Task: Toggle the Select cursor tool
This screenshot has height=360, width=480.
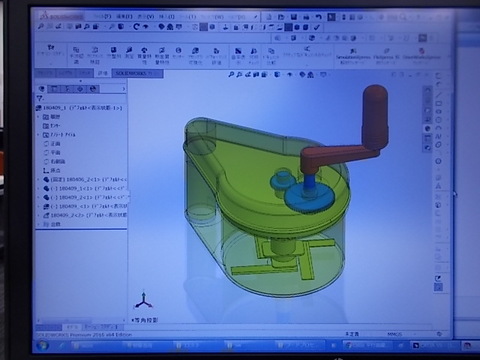Action: 331,17
